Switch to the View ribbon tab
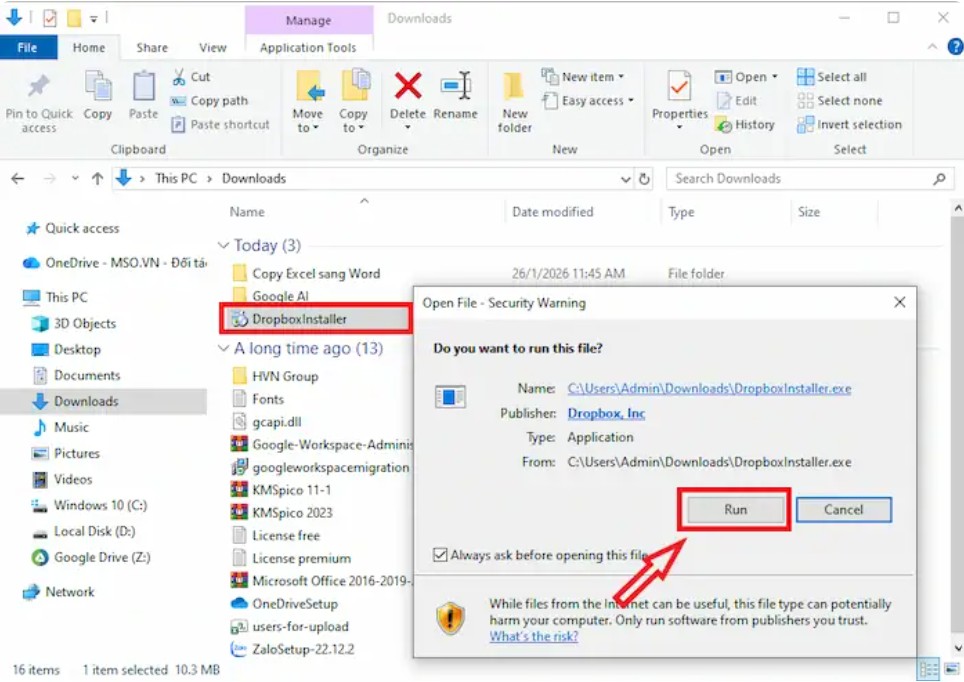Image resolution: width=964 pixels, height=682 pixels. 213,47
